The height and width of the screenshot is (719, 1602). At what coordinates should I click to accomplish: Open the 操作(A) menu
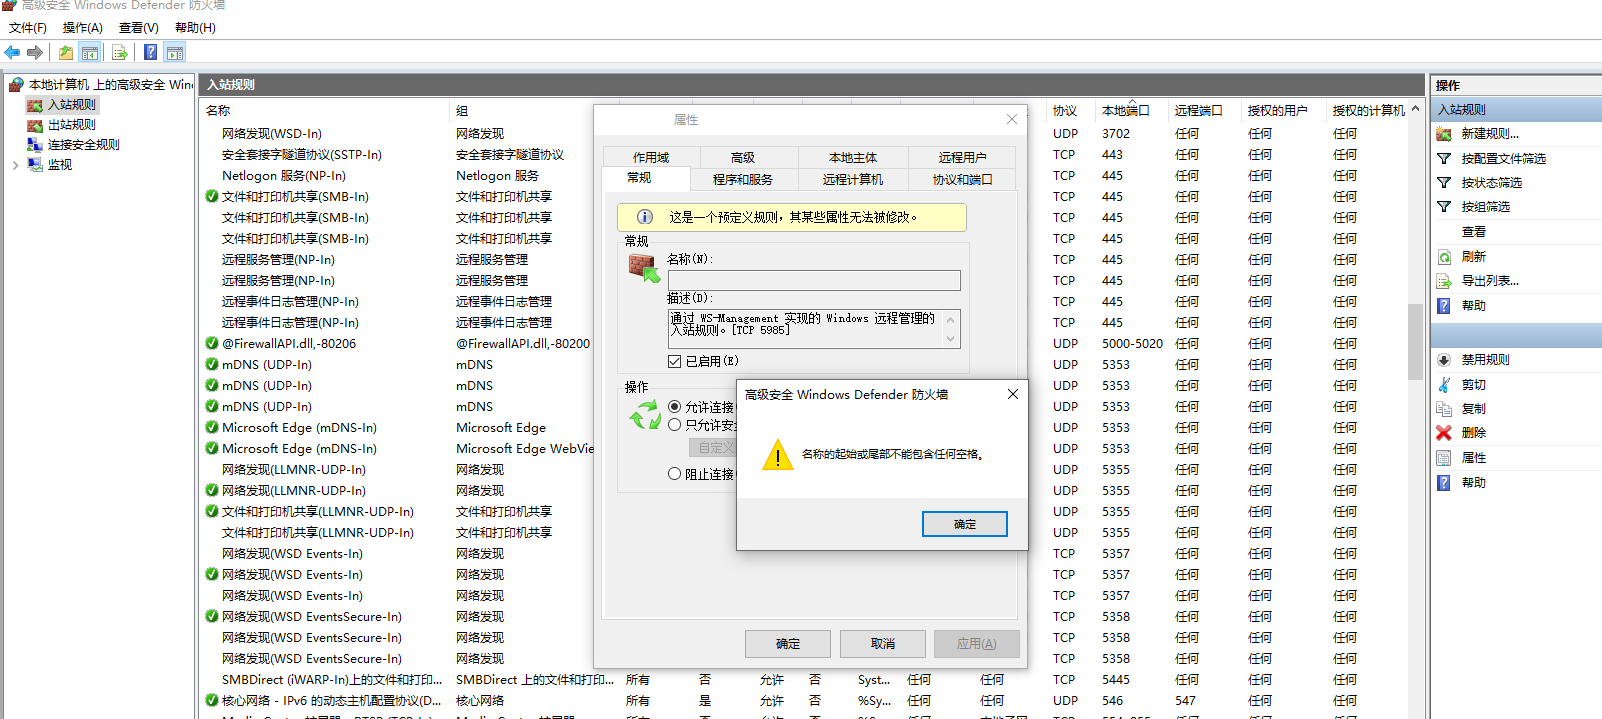tap(83, 28)
